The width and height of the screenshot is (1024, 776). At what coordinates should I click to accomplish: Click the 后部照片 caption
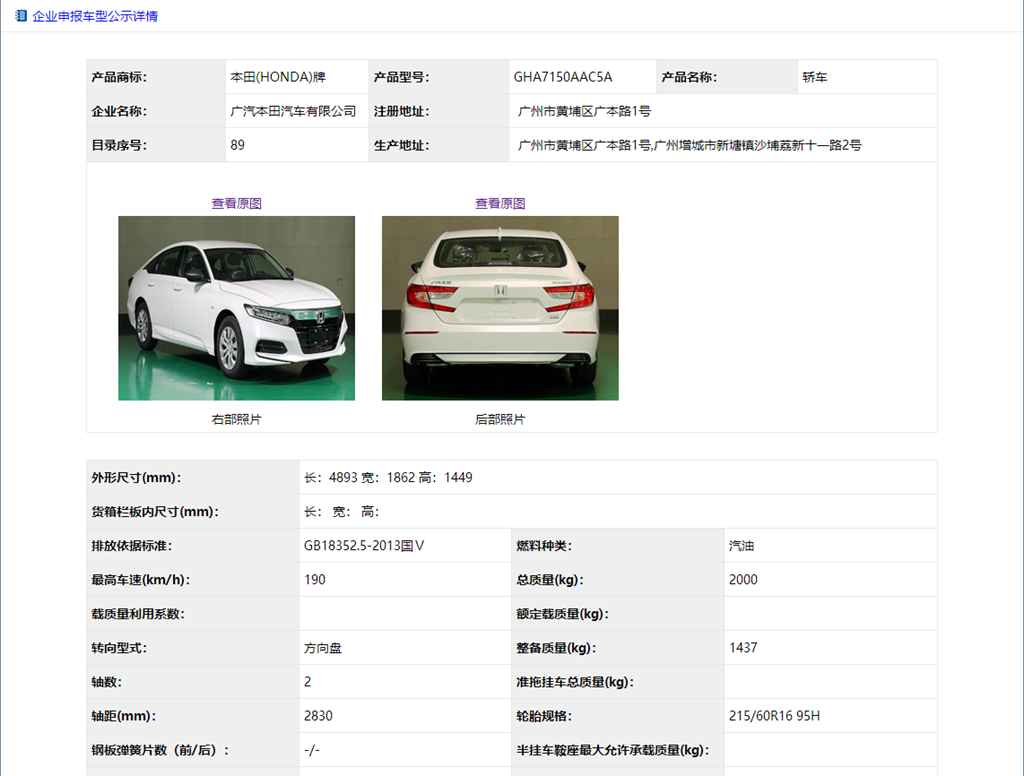500,419
